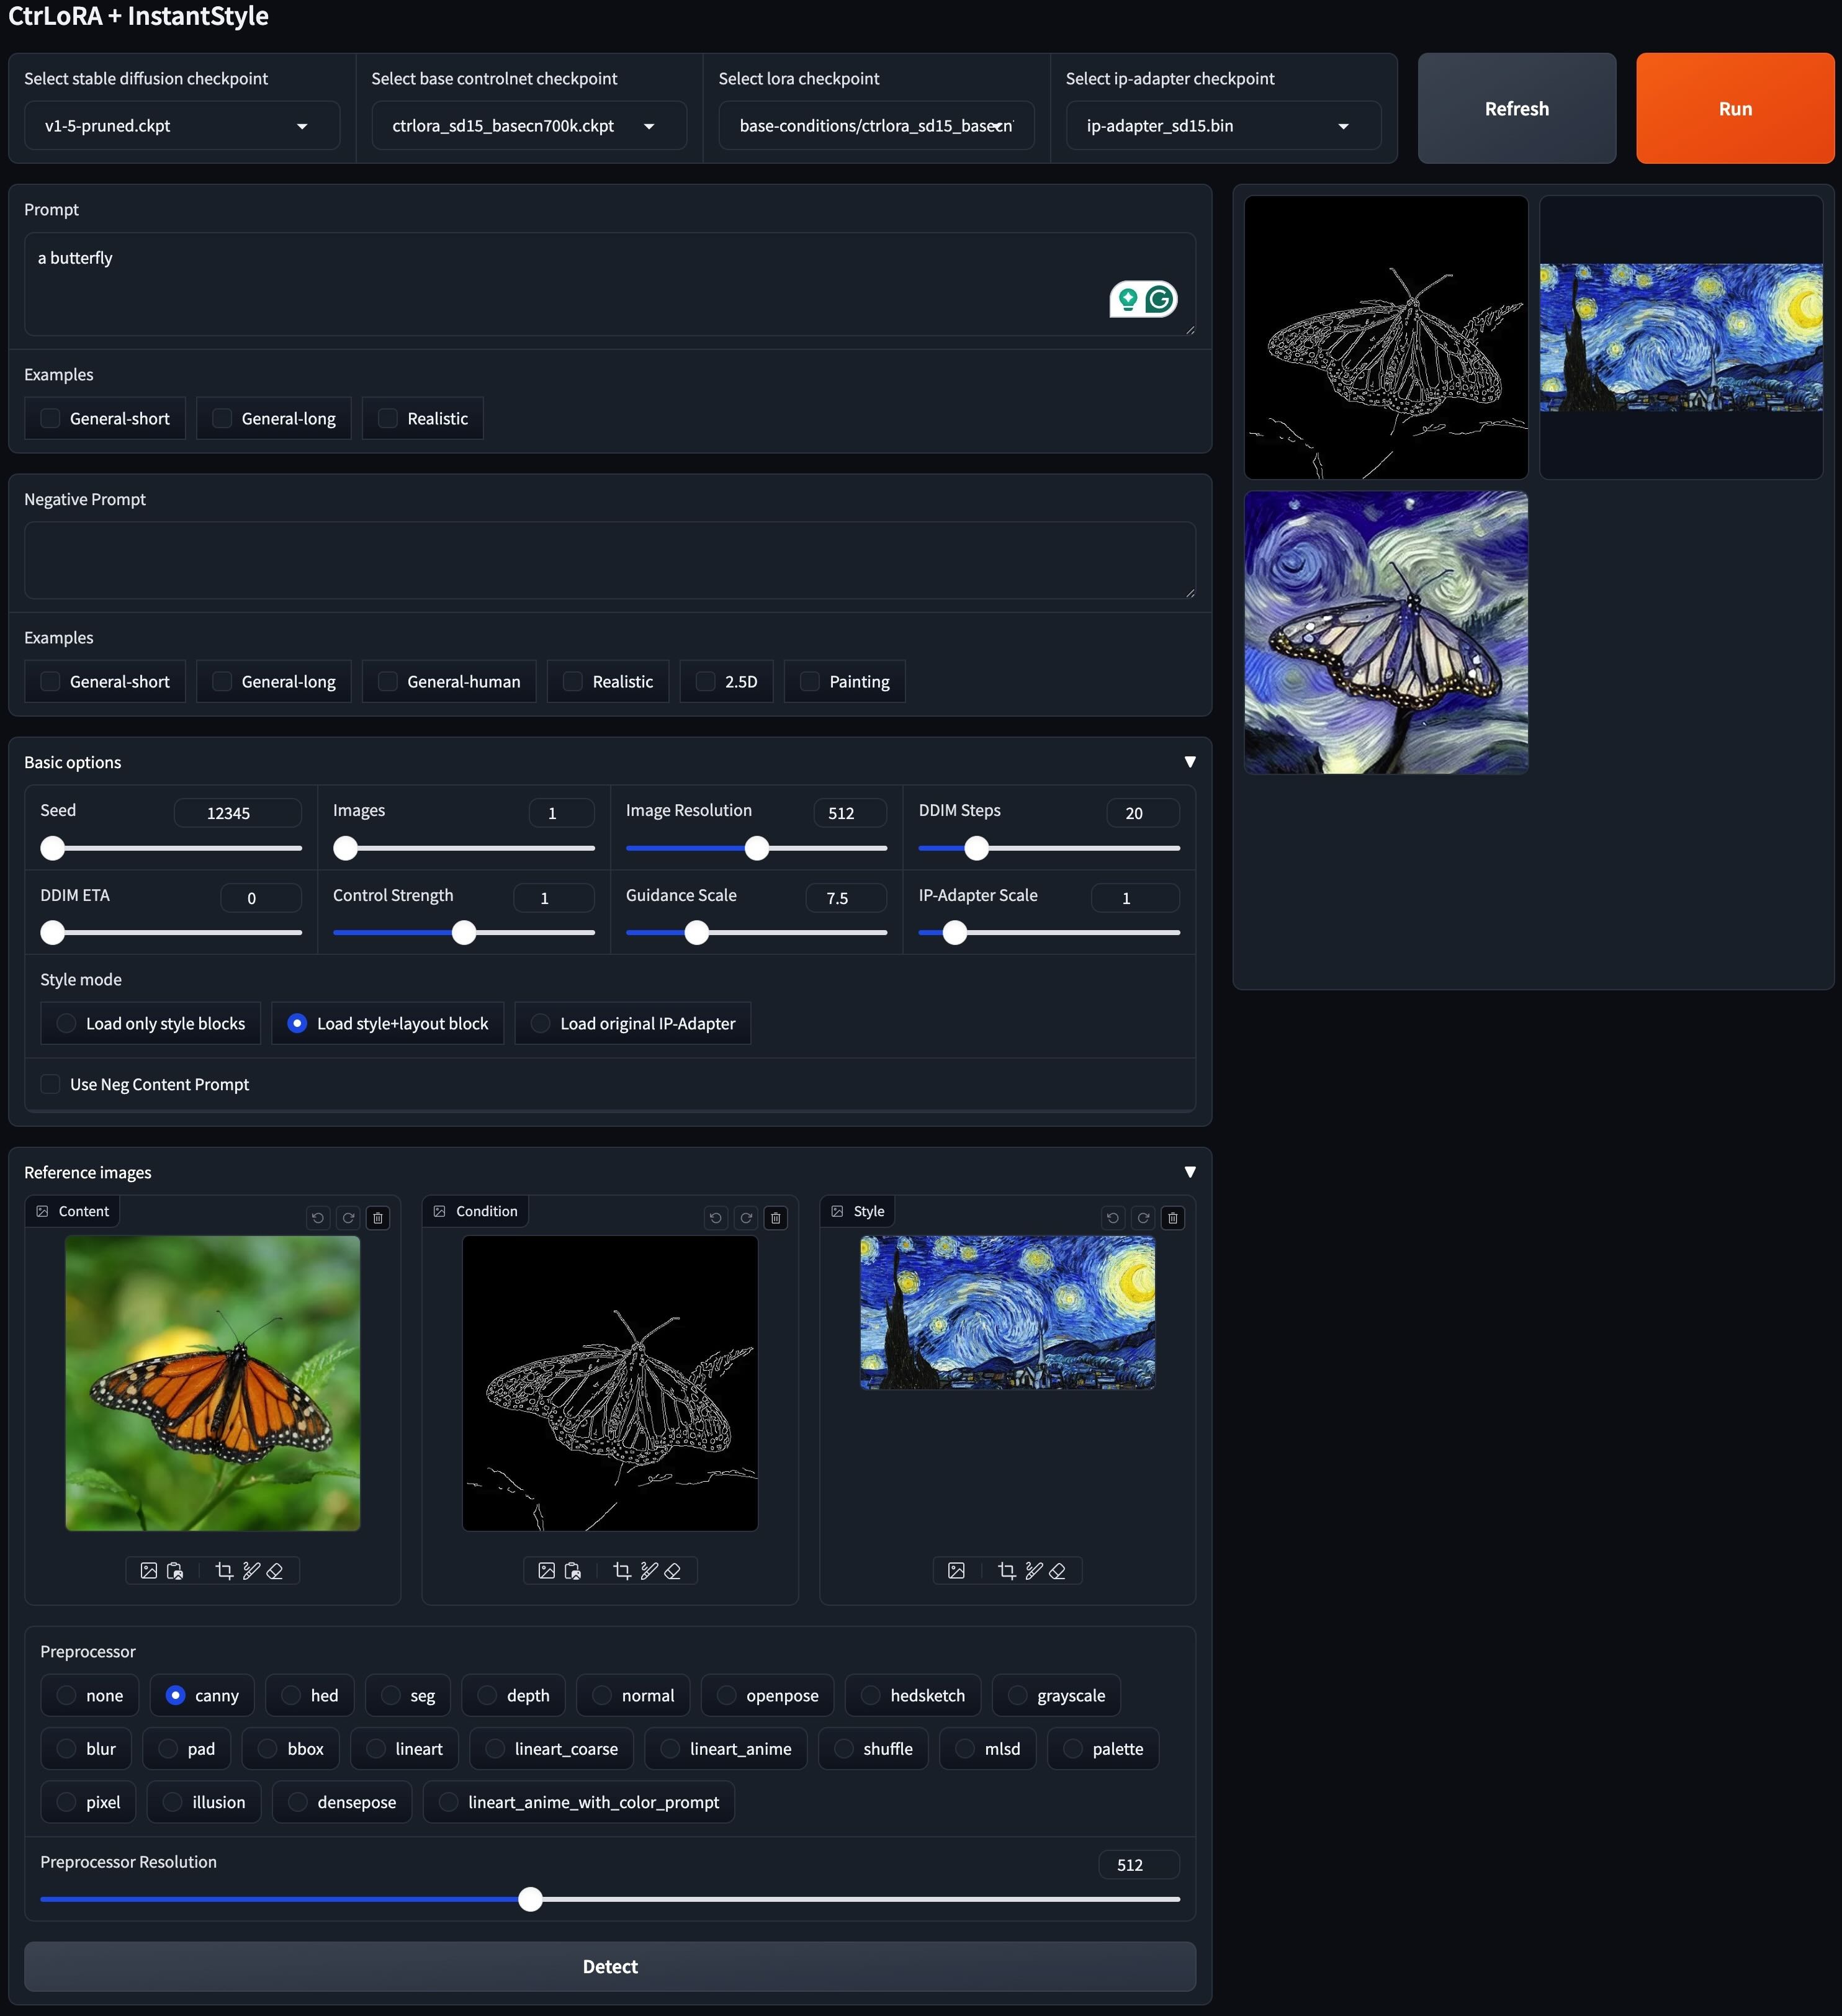
Task: Click into the Negative Prompt text area
Action: click(610, 560)
